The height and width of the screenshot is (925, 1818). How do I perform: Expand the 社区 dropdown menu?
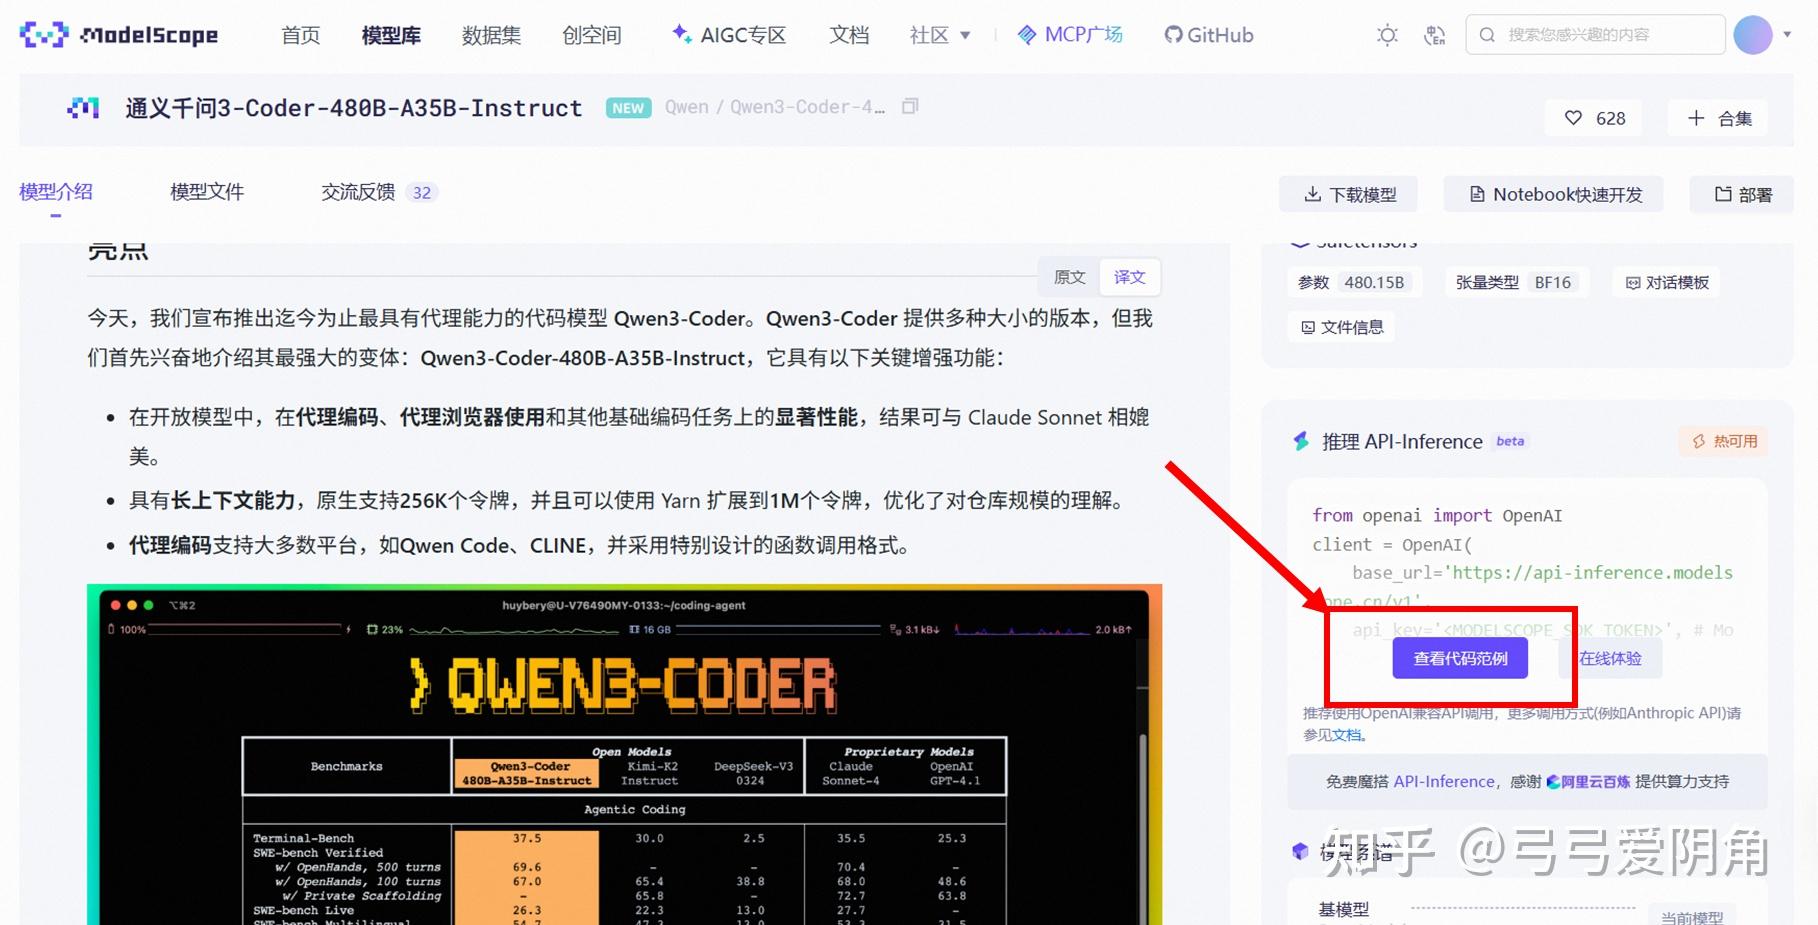tap(940, 35)
